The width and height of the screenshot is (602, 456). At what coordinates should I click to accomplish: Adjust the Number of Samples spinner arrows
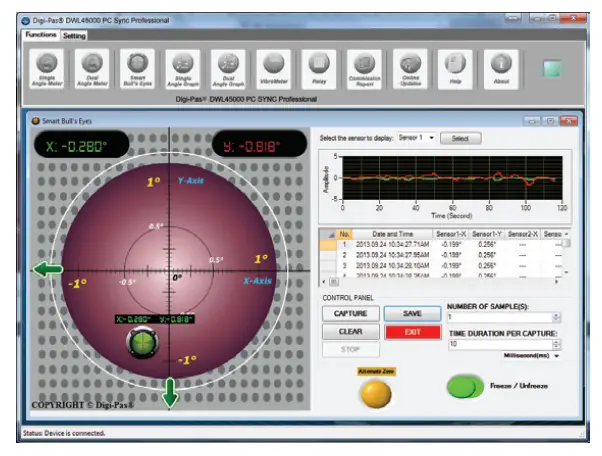click(x=556, y=317)
